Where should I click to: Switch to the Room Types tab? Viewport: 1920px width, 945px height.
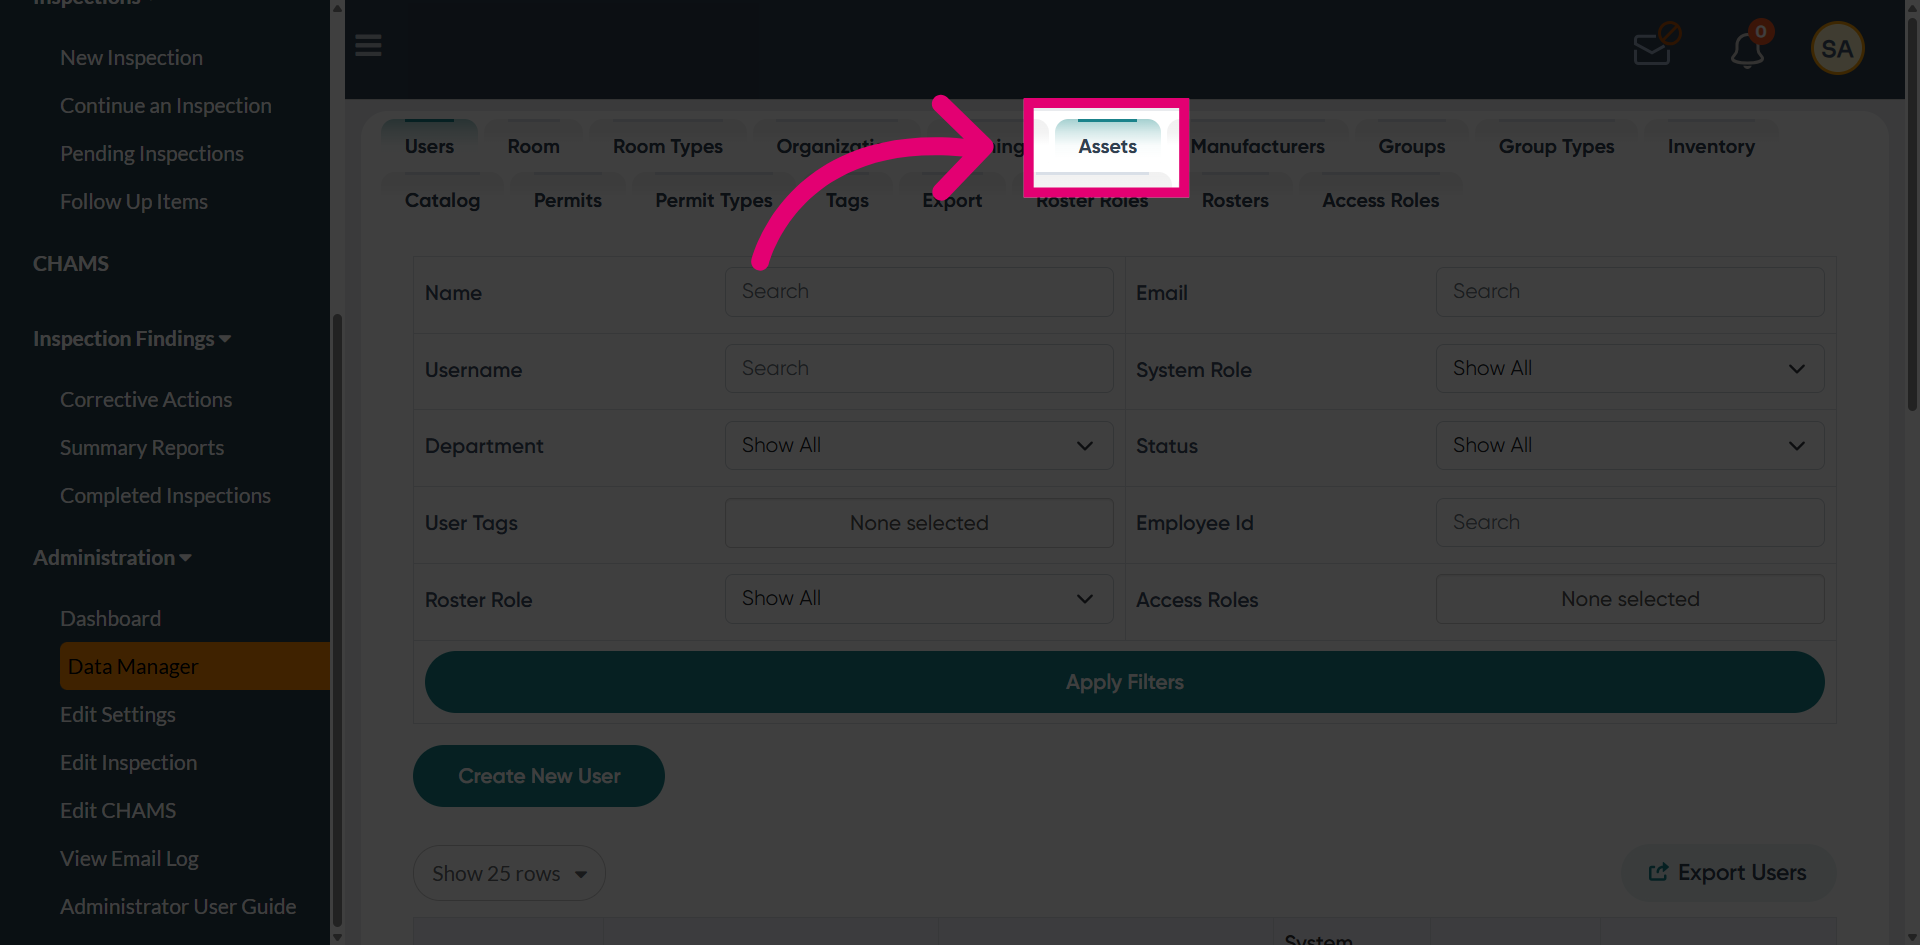coord(667,146)
